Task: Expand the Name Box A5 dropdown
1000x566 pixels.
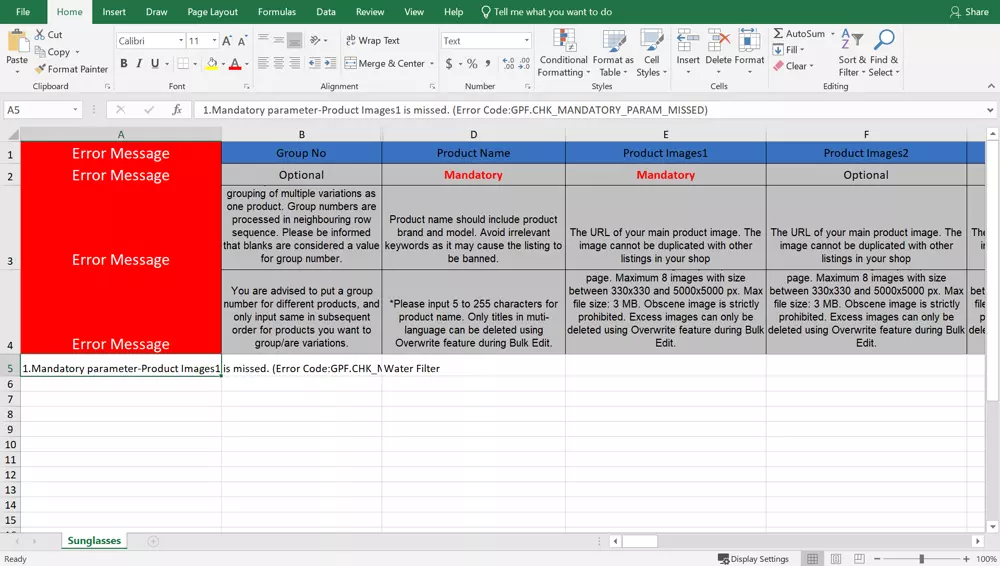Action: [75, 110]
